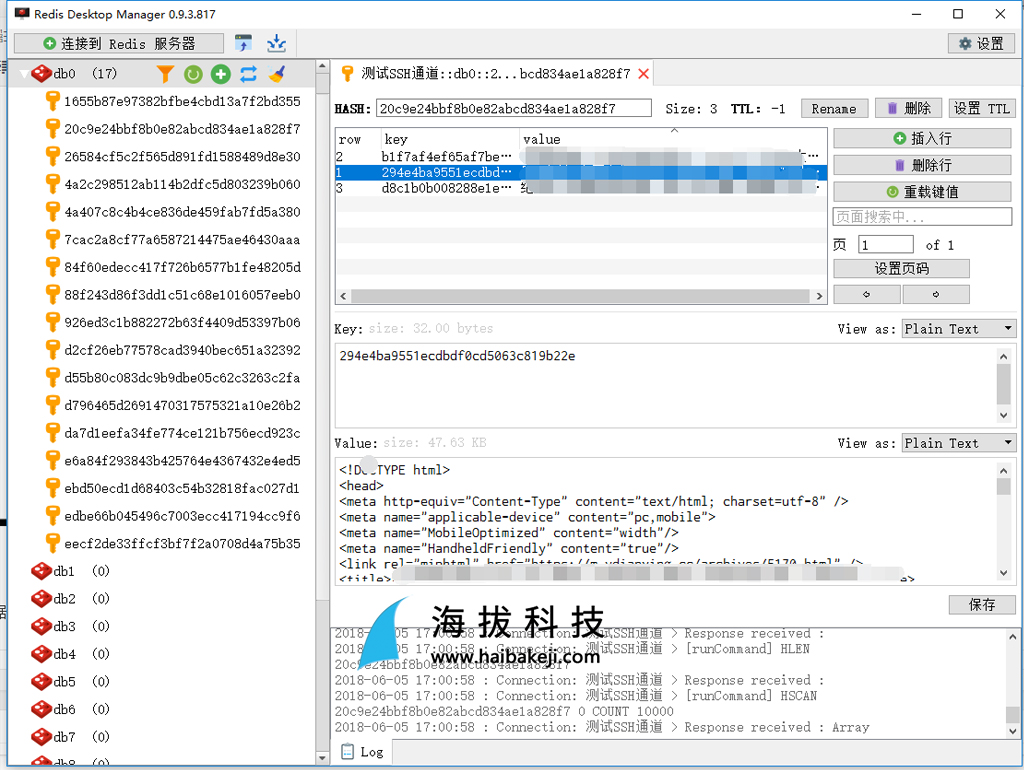Close the 测试SSH通道 key tab
This screenshot has width=1024, height=770.
643,74
